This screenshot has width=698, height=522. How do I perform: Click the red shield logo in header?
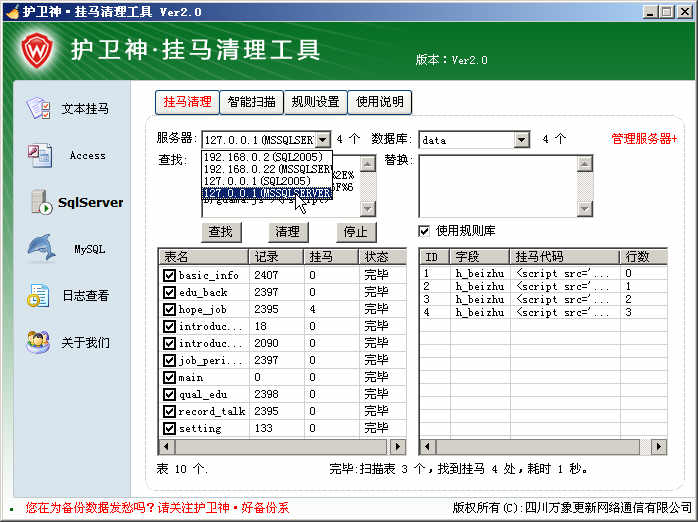pos(37,48)
